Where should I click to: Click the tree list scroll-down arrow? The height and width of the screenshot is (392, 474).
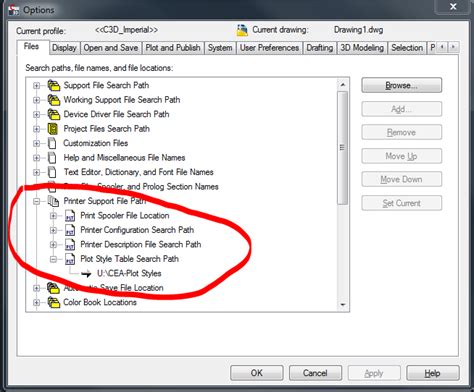coord(342,305)
